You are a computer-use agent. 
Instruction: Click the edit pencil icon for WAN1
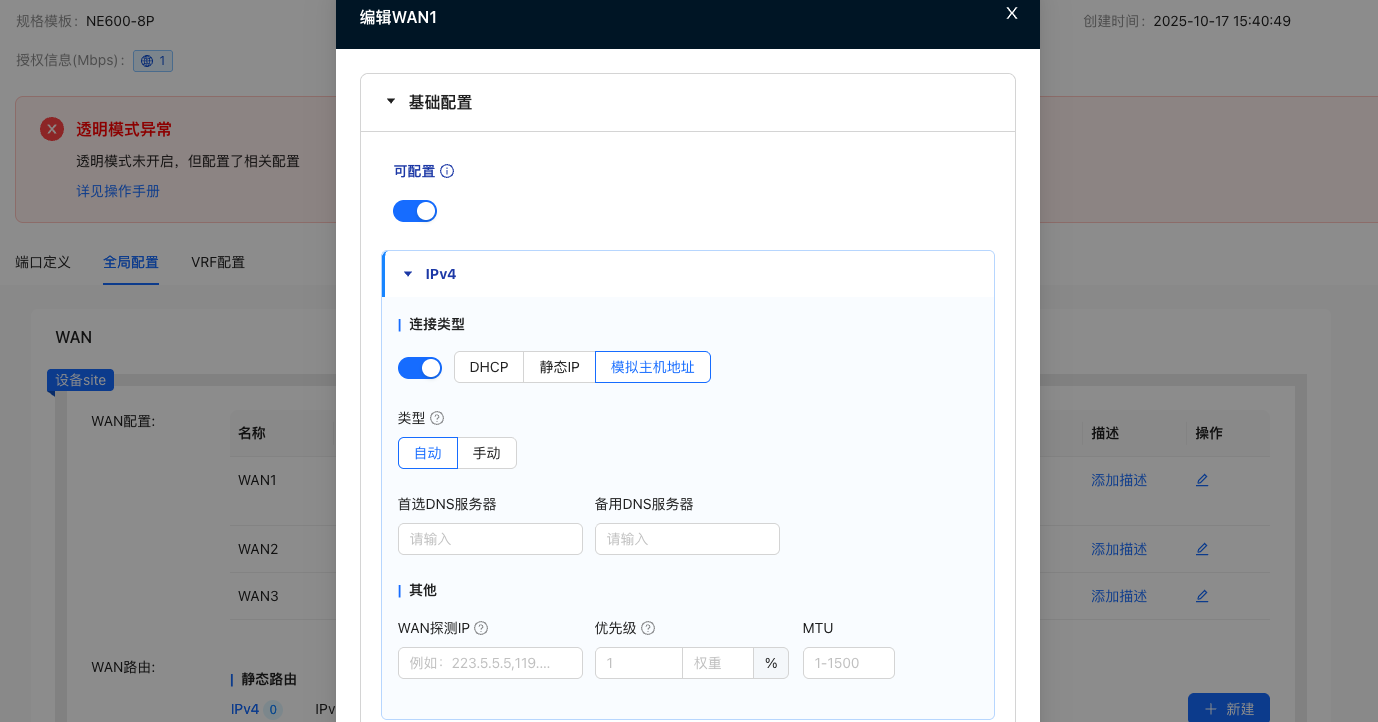(x=1202, y=480)
